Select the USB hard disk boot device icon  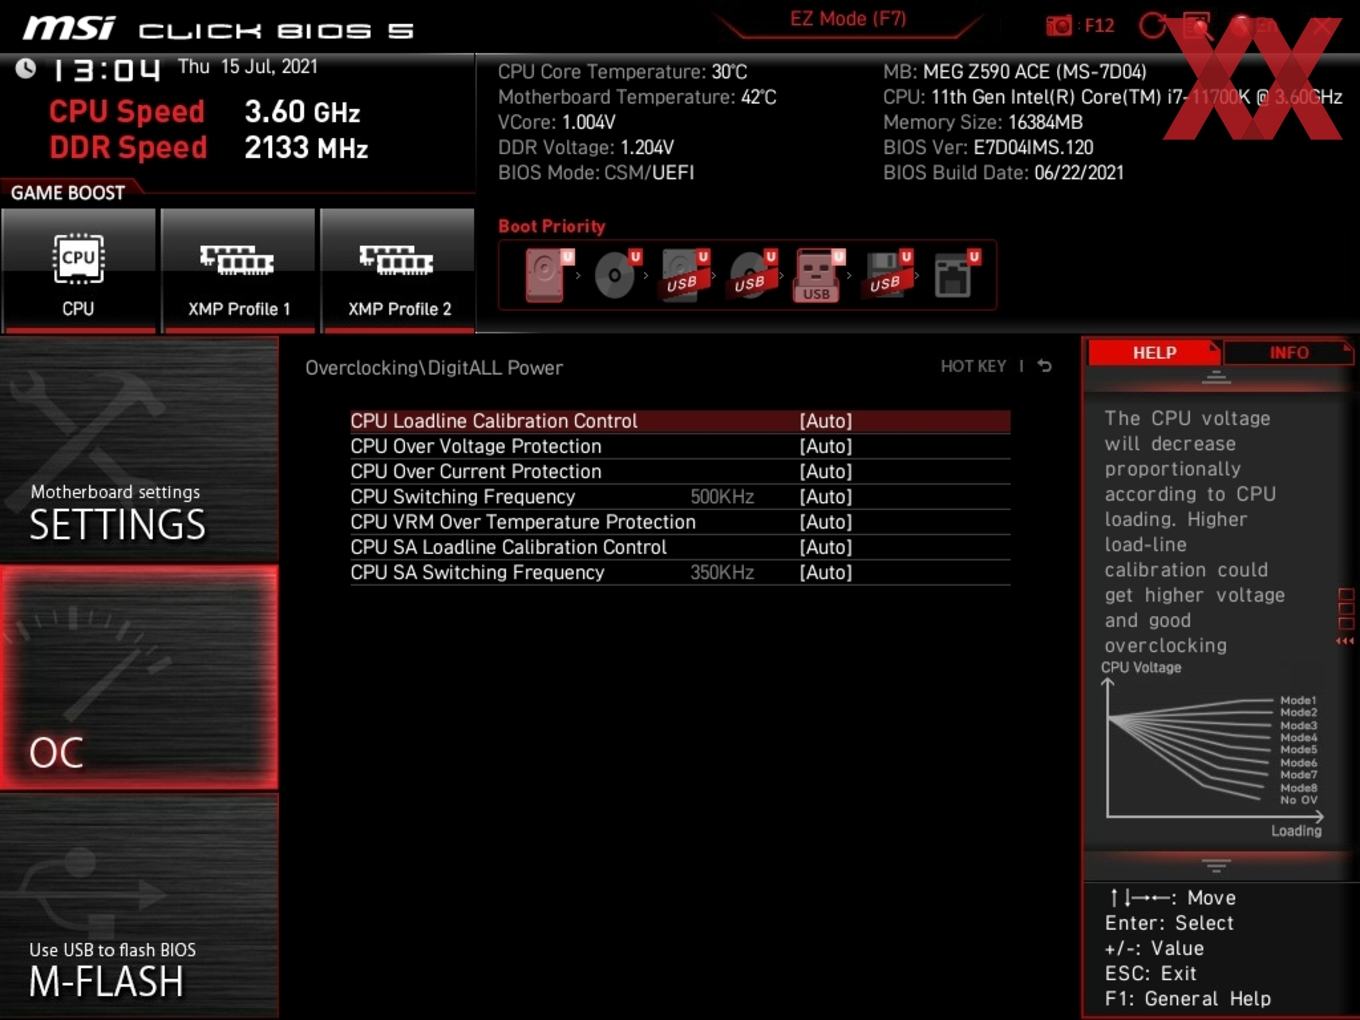click(x=685, y=274)
